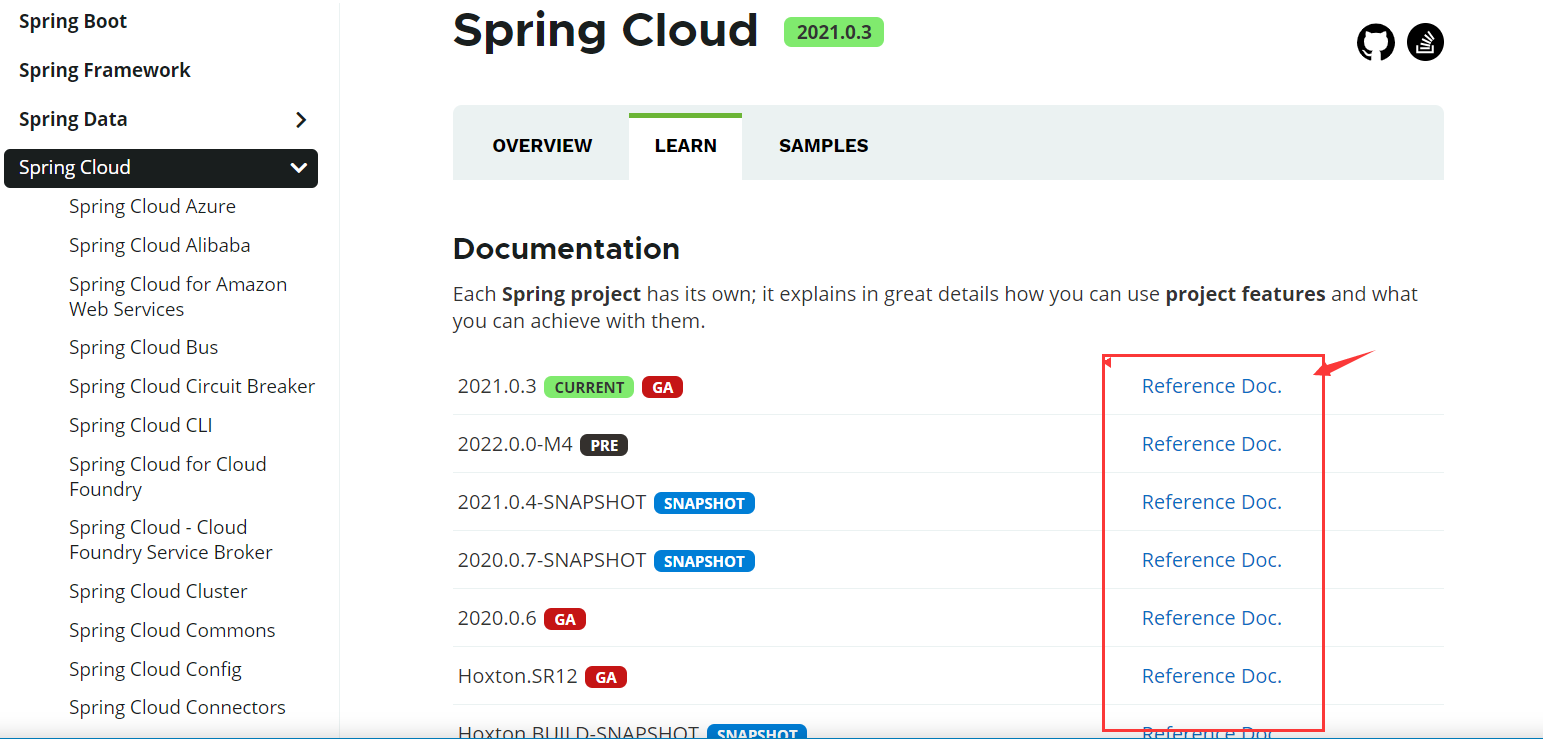Screen dimensions: 1543x739
Task: Go to Spring Framework in the sidebar
Action: pyautogui.click(x=105, y=70)
